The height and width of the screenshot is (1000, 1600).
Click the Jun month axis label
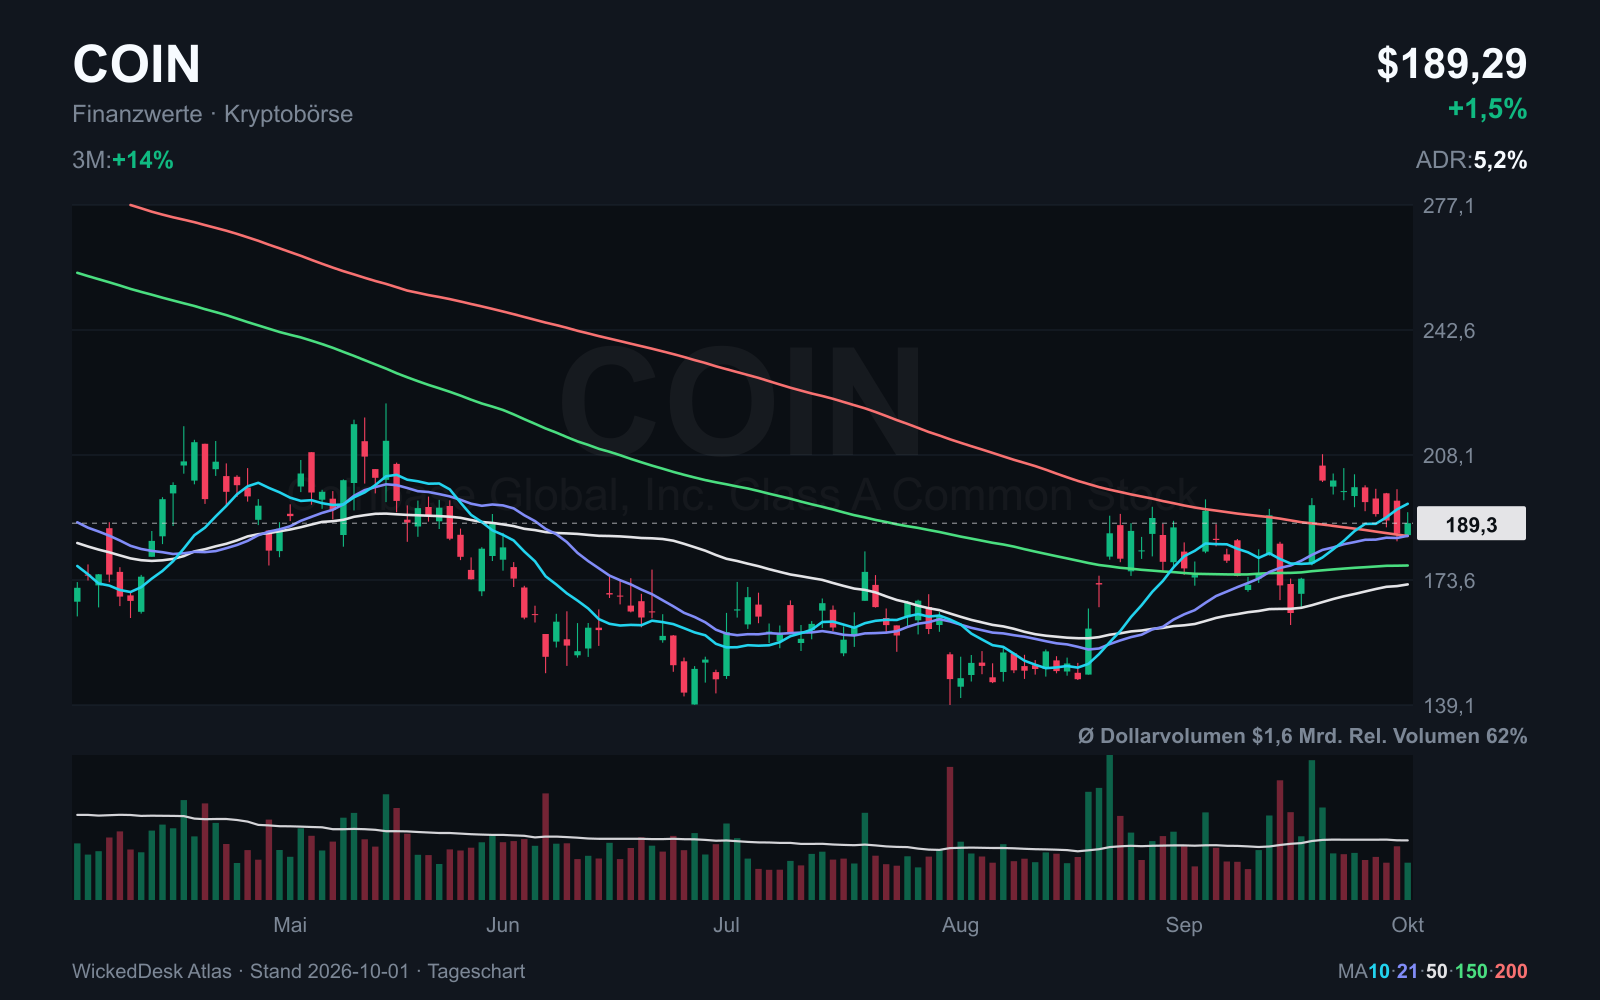[503, 925]
